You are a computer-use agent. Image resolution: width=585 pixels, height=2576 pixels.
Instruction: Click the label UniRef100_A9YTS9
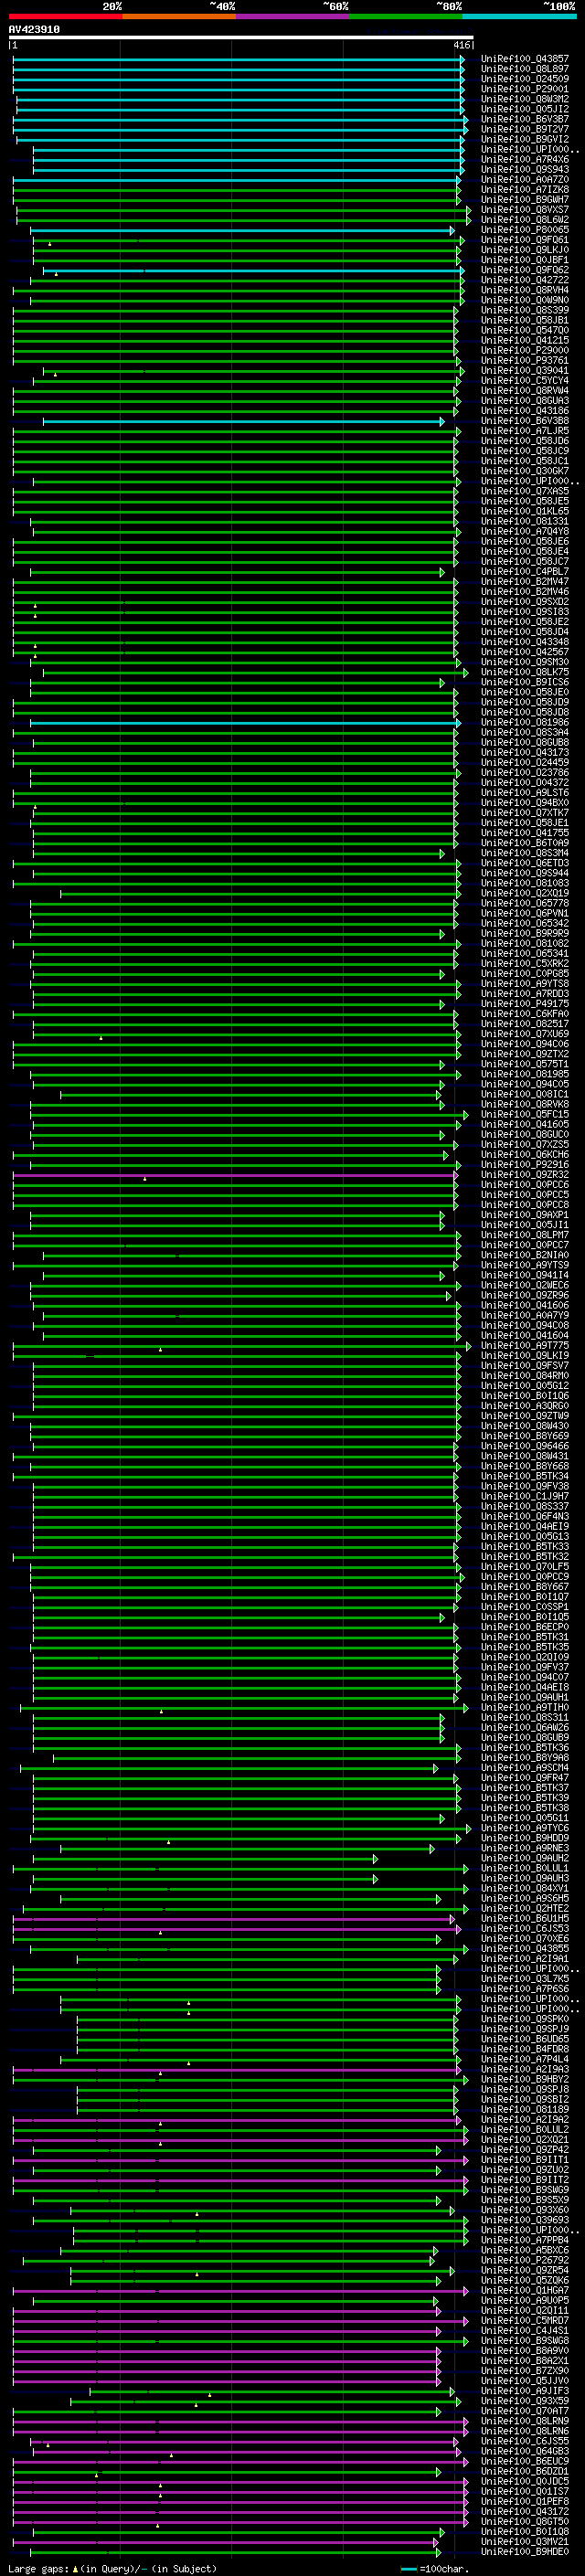[x=524, y=1266]
